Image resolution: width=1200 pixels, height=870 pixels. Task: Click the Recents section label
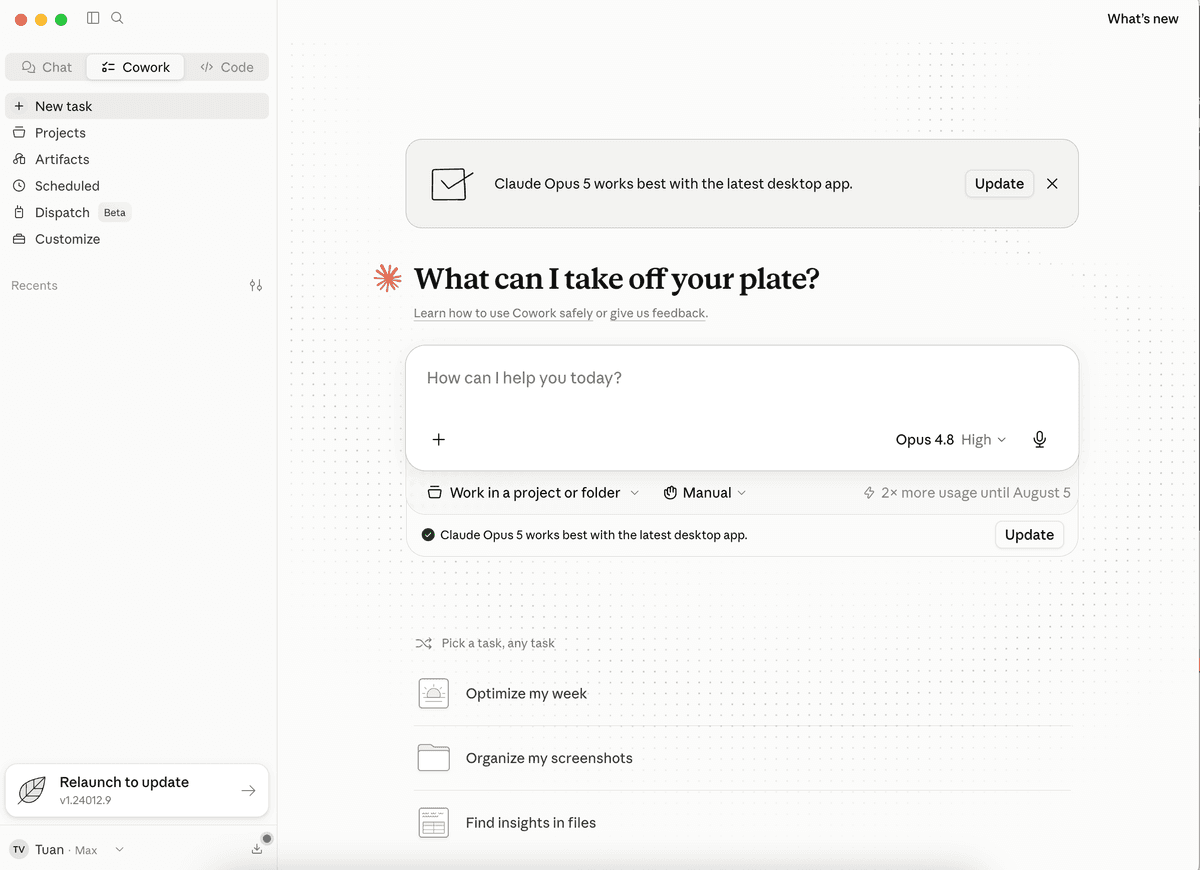click(x=34, y=286)
